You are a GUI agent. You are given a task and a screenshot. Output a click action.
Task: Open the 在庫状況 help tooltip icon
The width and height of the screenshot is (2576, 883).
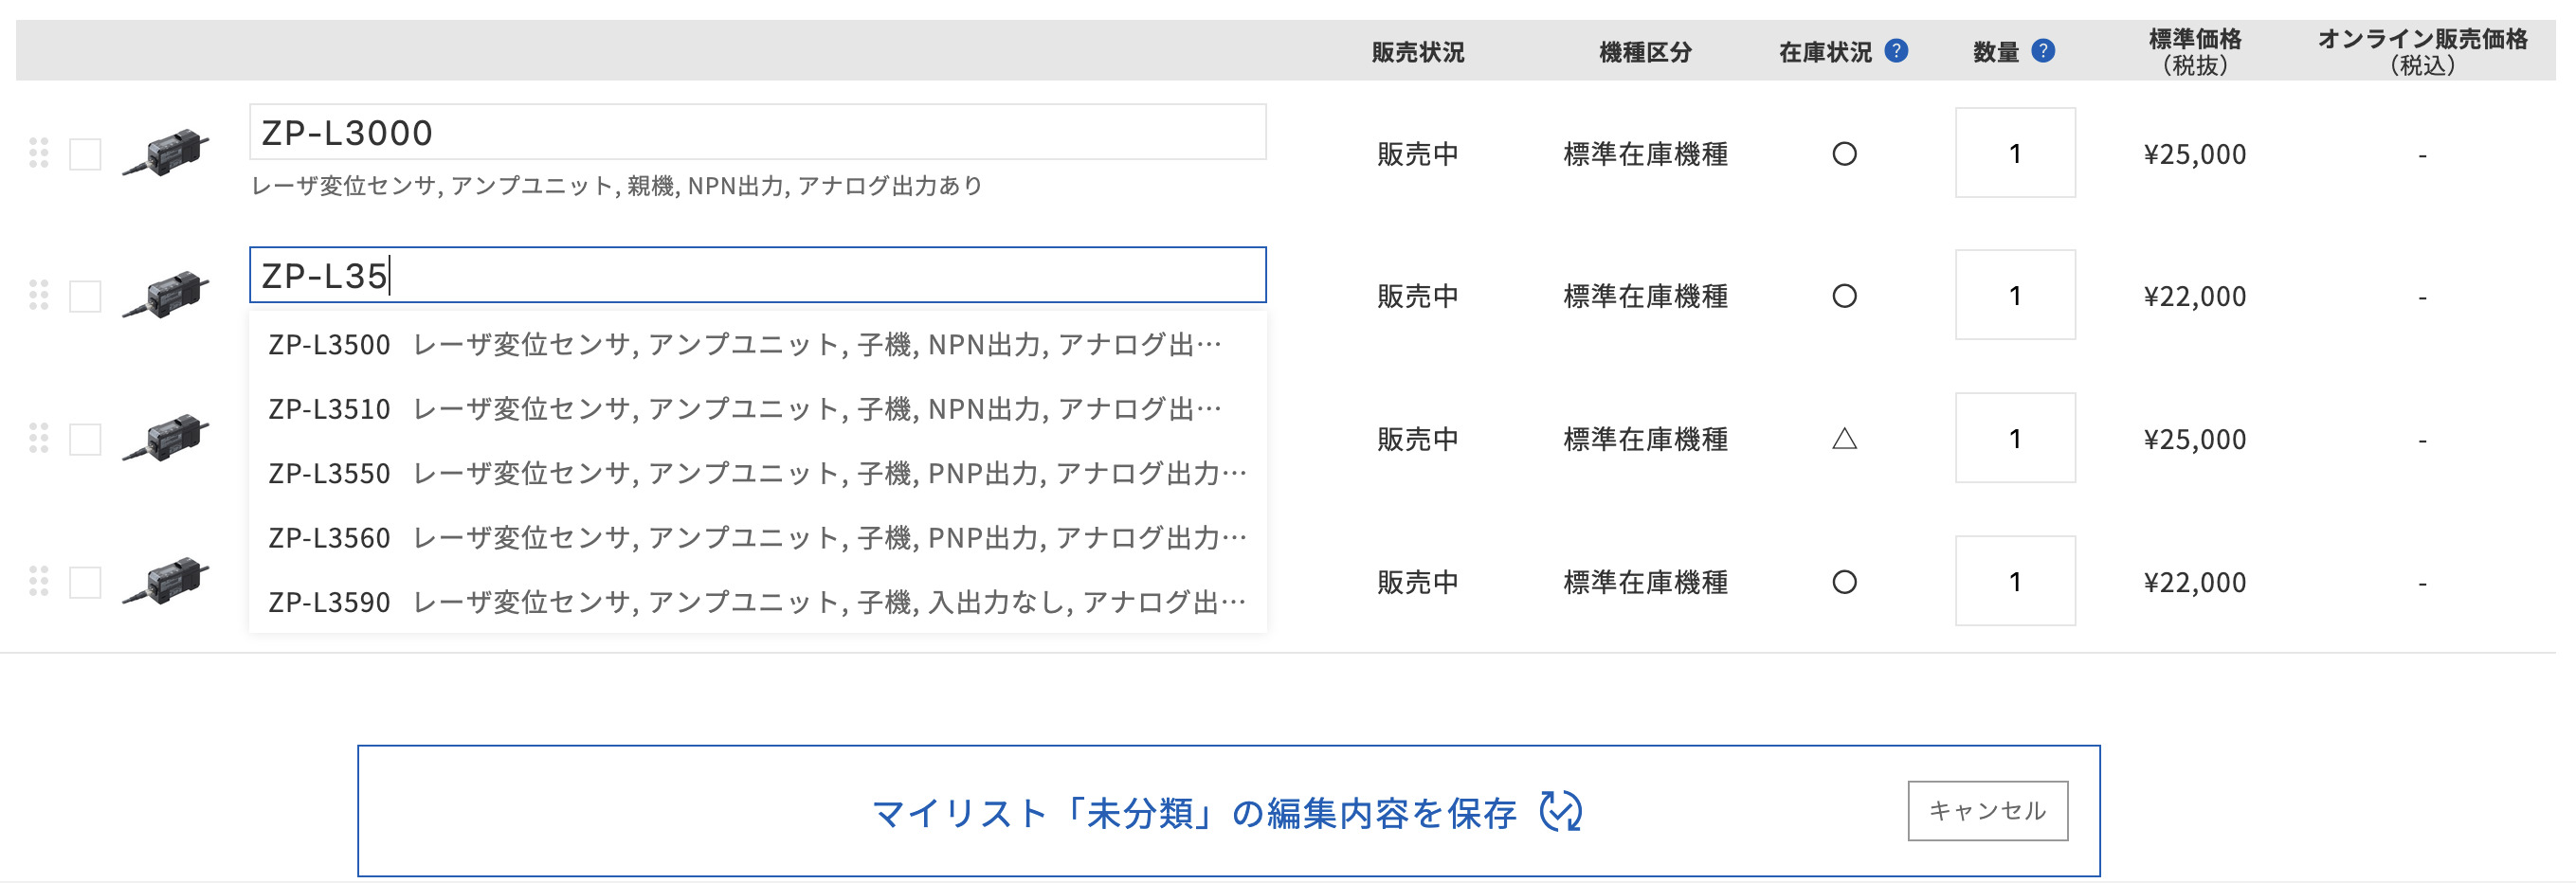[1896, 49]
